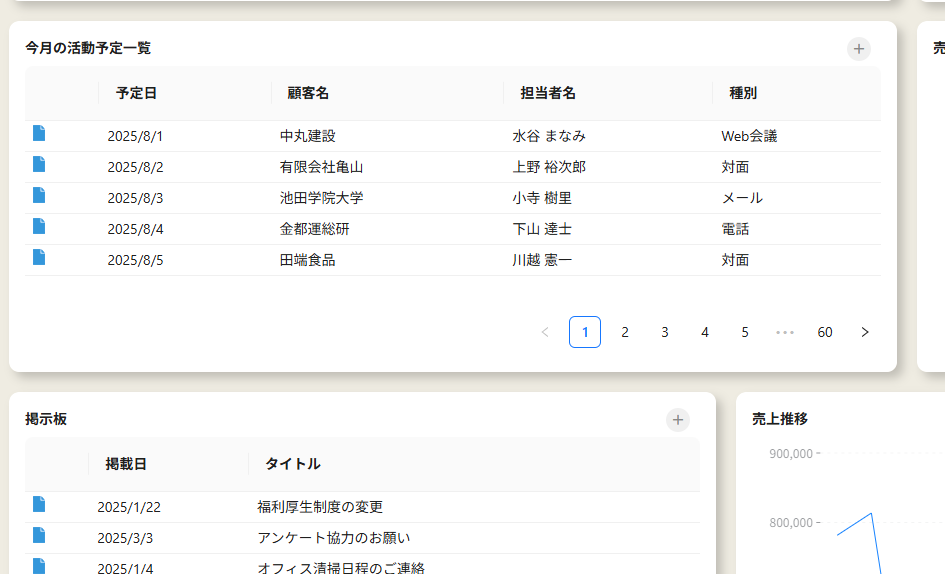Expand pagination ellipsis to skip pages
The height and width of the screenshot is (574, 945).
[x=785, y=332]
